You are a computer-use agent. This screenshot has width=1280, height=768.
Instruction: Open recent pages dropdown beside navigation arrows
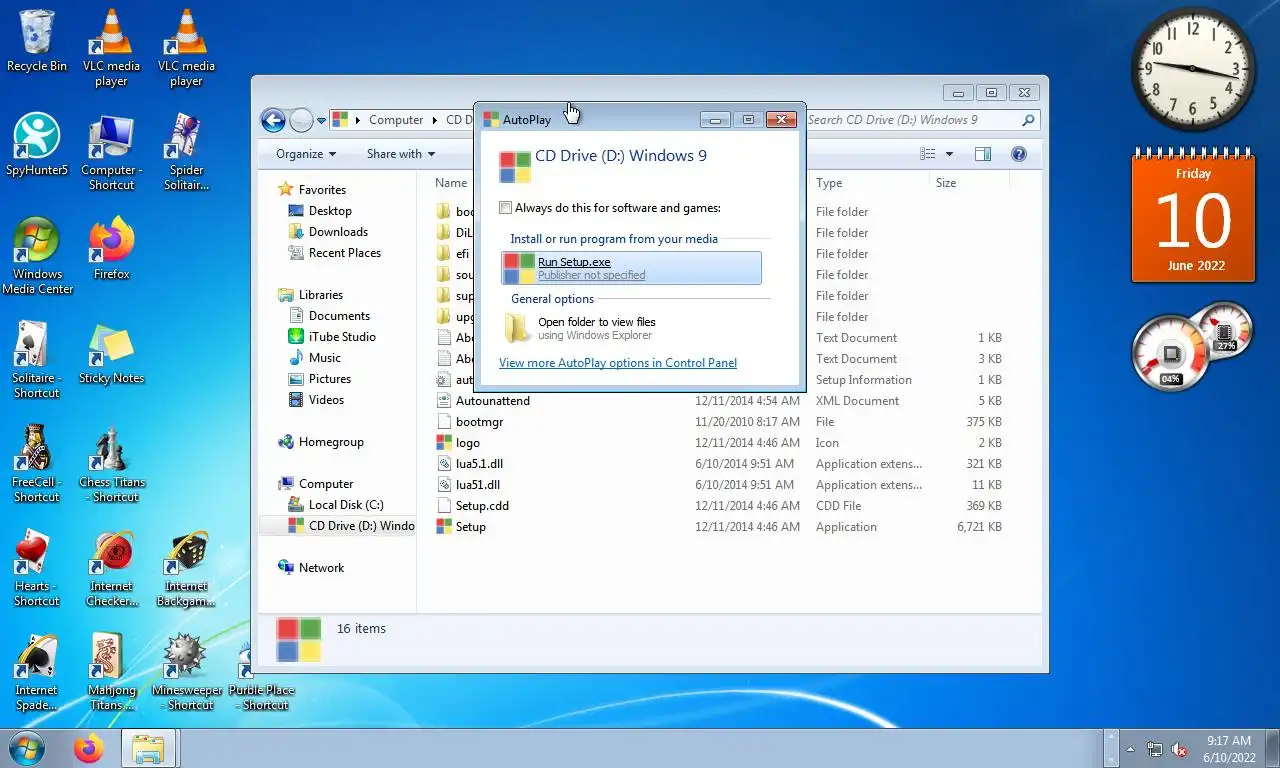[x=322, y=120]
